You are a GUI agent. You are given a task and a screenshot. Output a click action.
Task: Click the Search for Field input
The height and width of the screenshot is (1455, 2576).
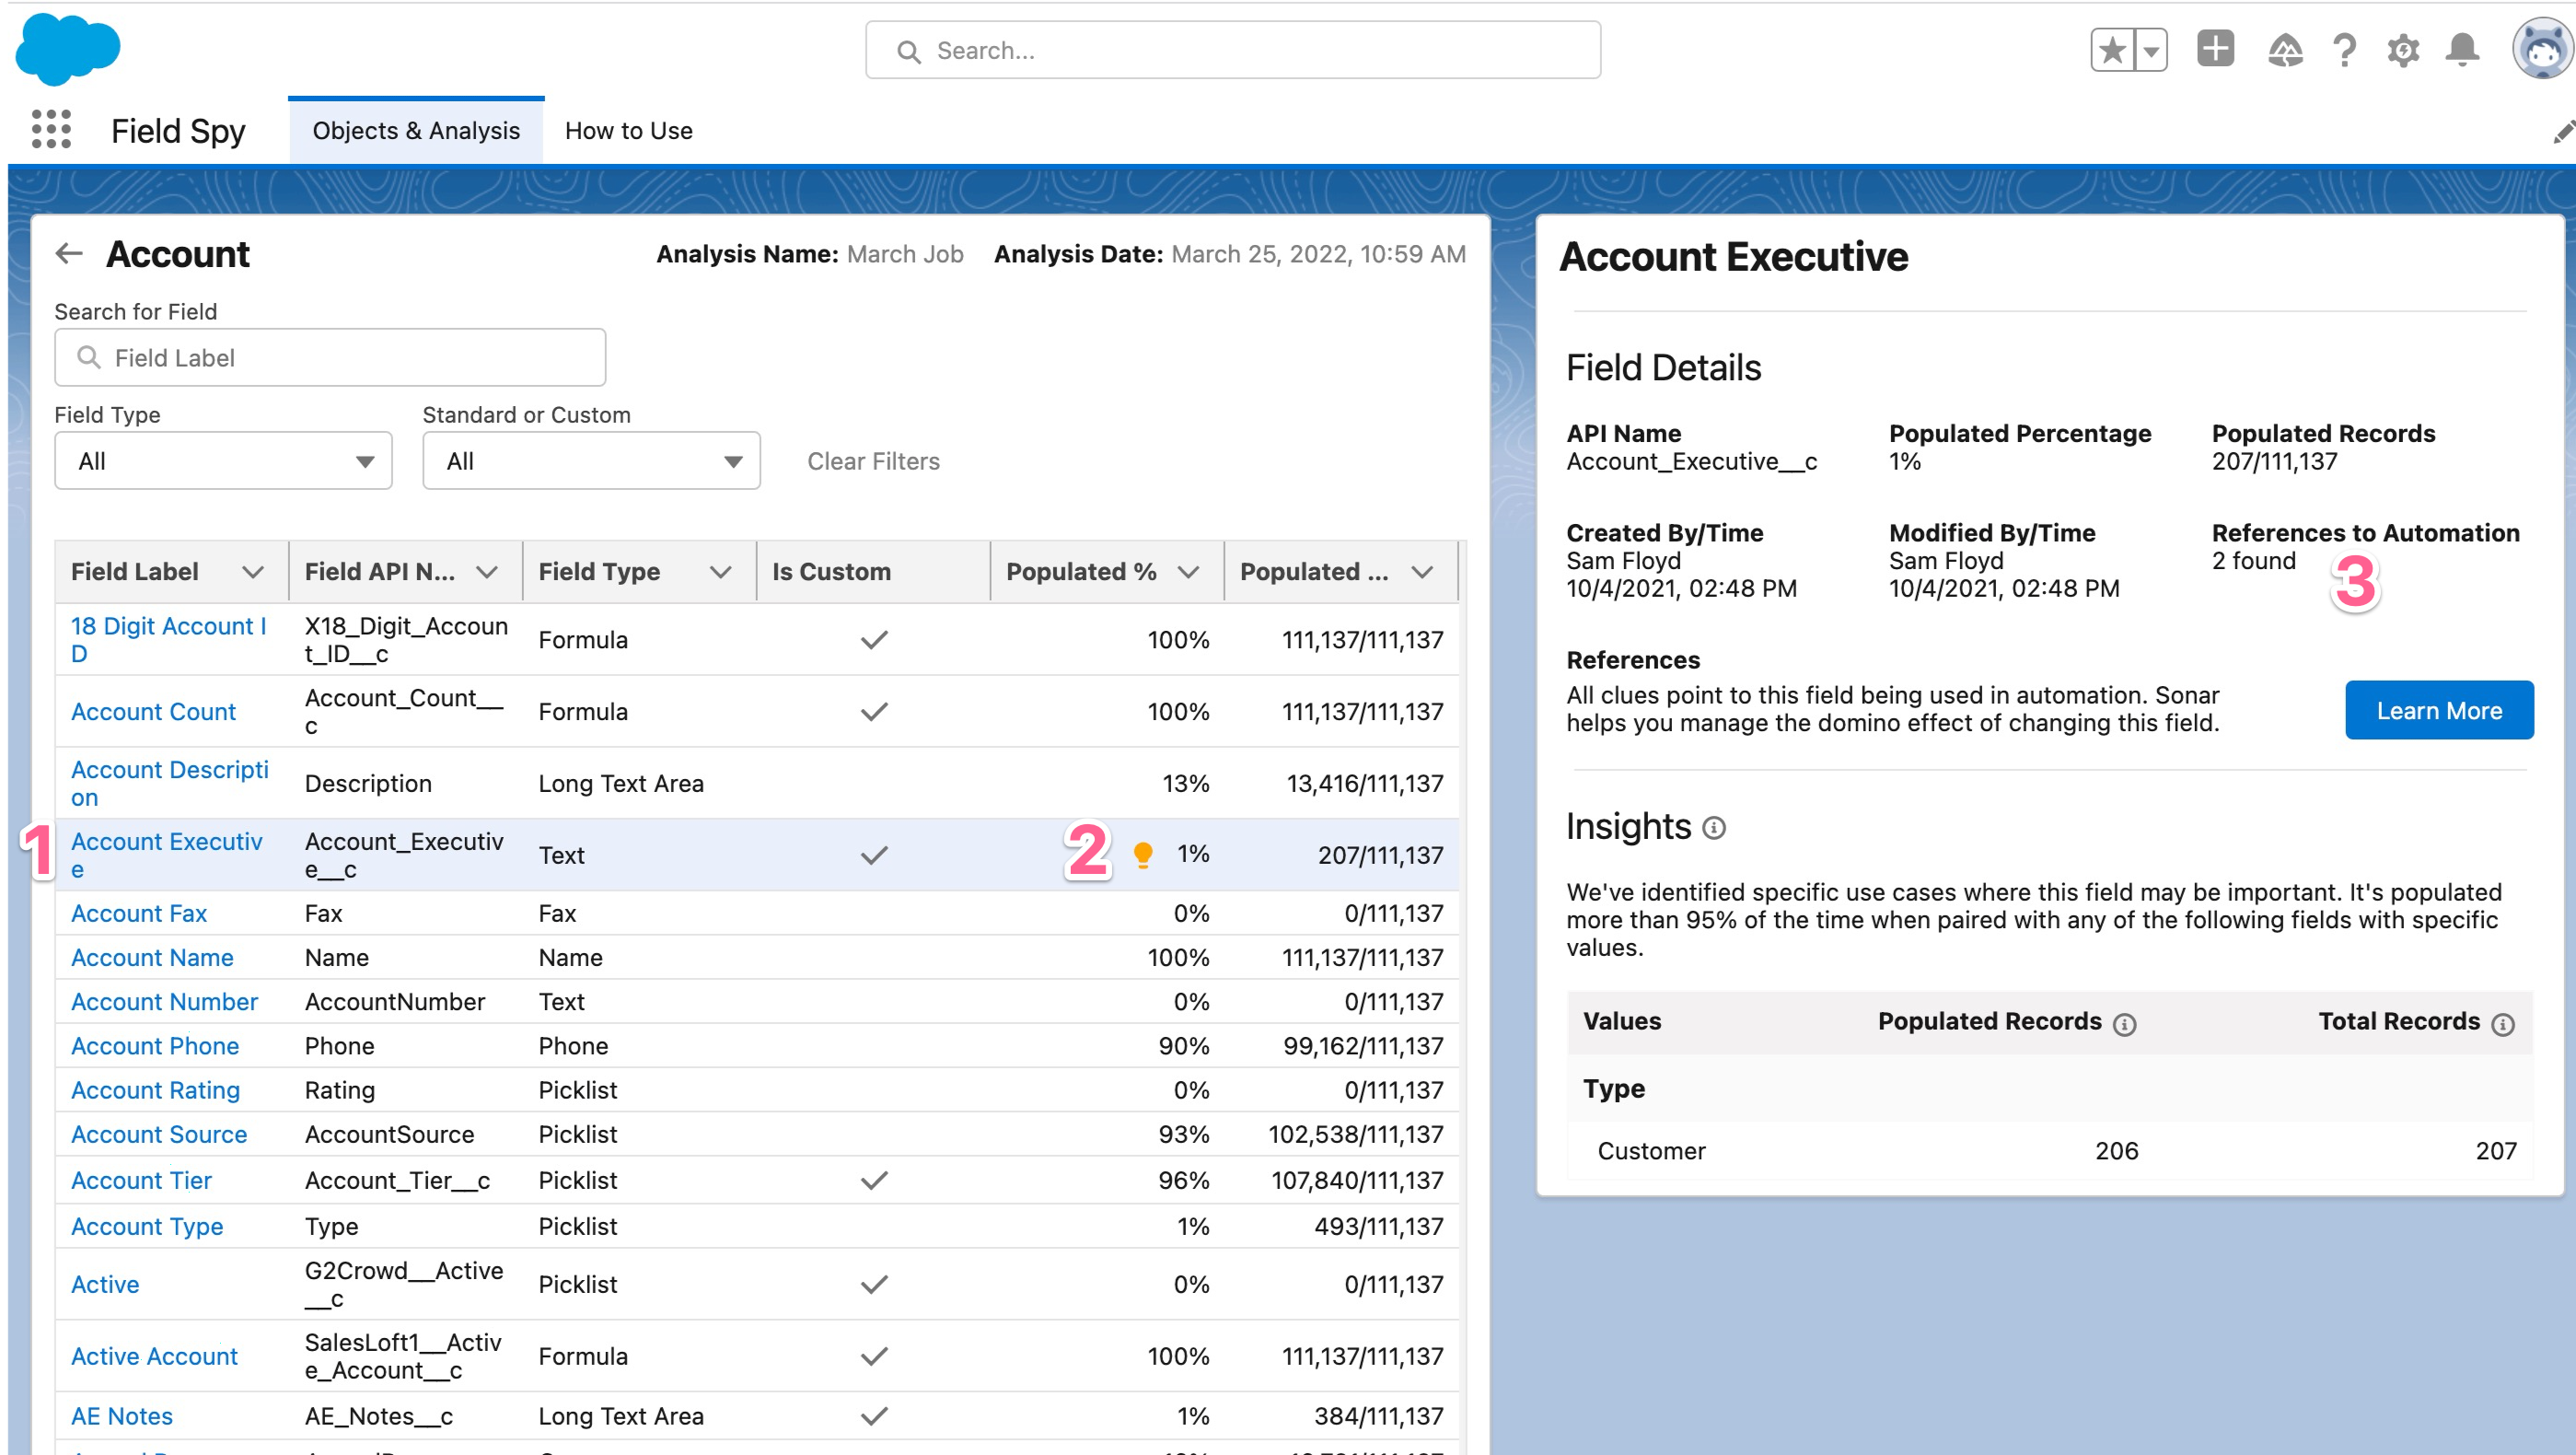click(330, 357)
